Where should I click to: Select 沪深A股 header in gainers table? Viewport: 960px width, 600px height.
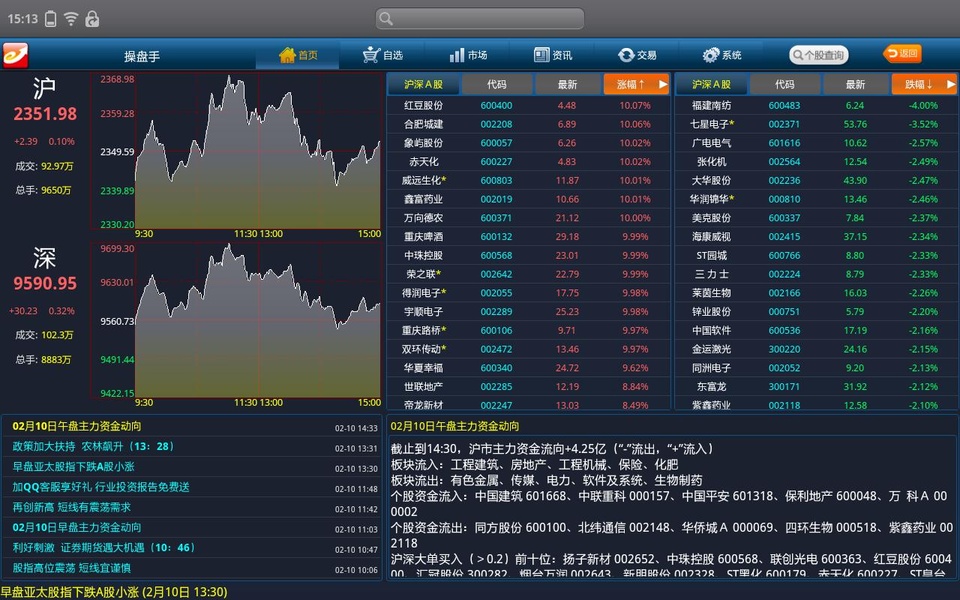point(423,84)
